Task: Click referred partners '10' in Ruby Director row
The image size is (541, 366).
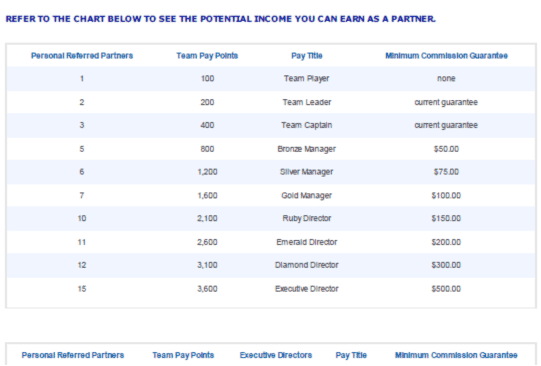Action: [82, 218]
